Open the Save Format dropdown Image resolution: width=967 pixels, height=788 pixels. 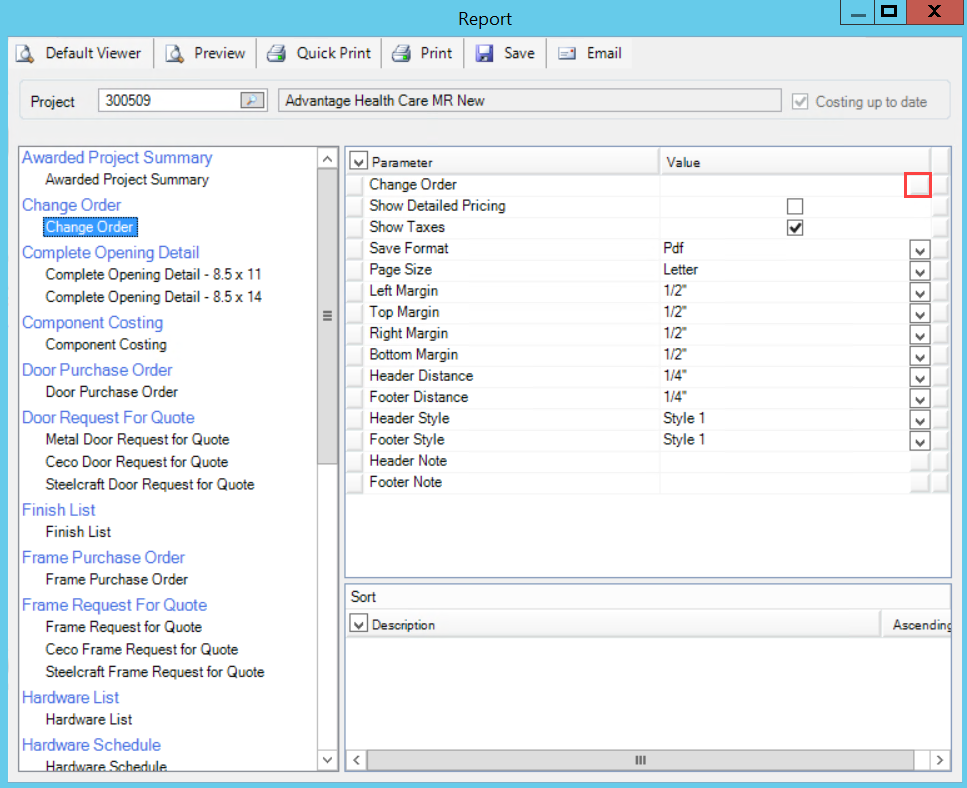(x=919, y=249)
